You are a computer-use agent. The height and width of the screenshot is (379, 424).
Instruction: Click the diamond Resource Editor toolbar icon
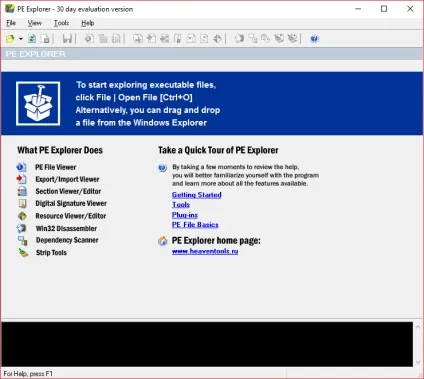coord(217,39)
